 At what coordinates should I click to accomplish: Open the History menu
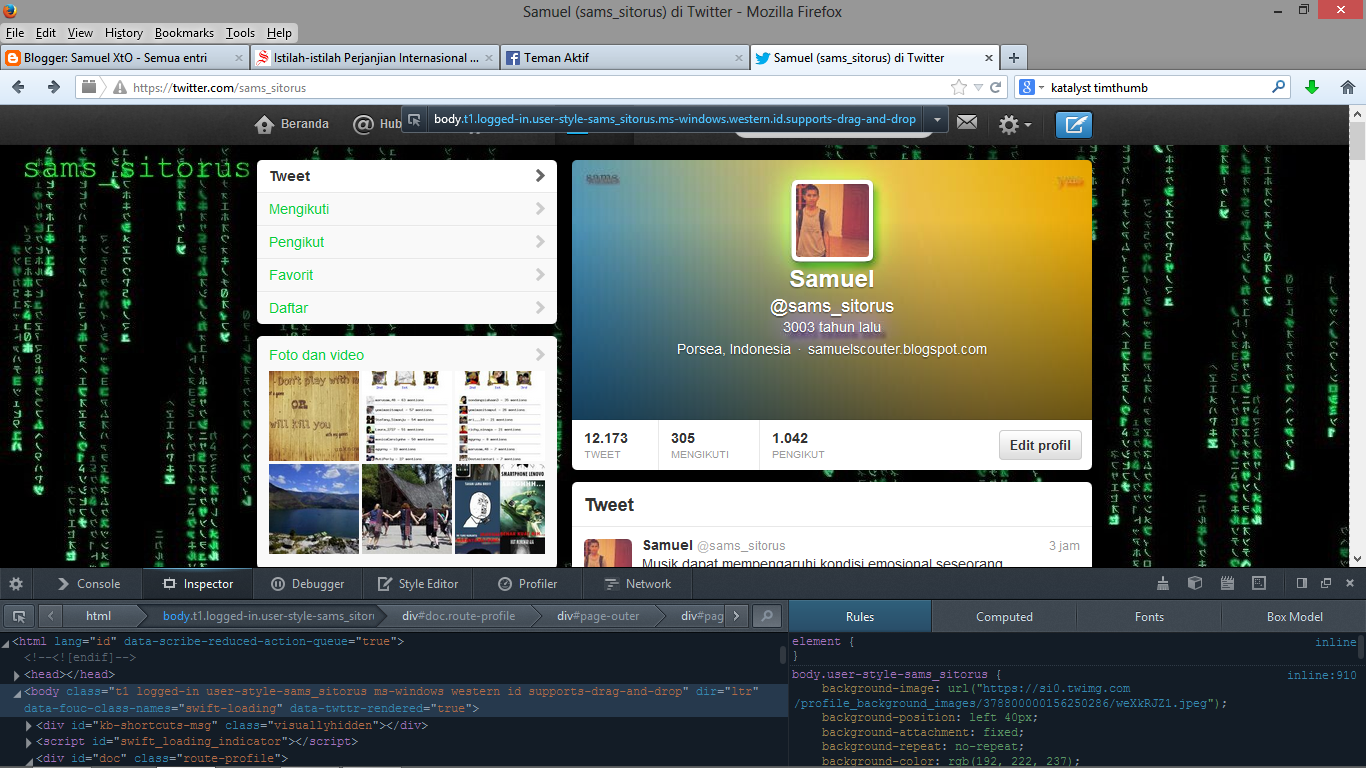(124, 33)
